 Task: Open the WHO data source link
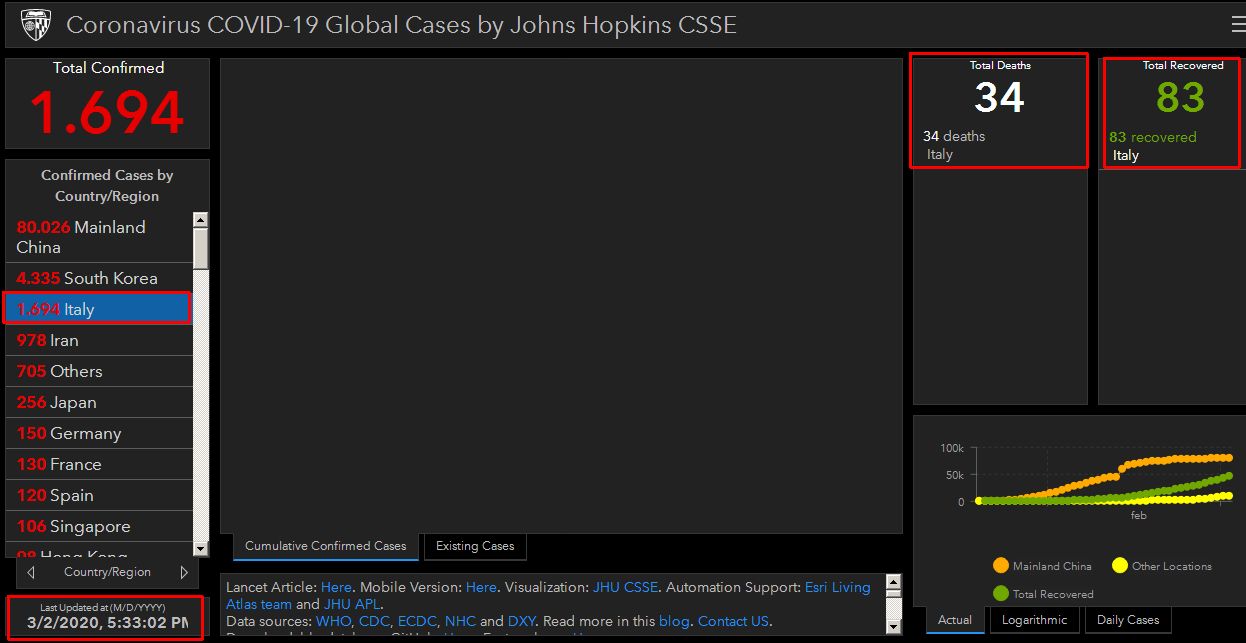pyautogui.click(x=332, y=621)
